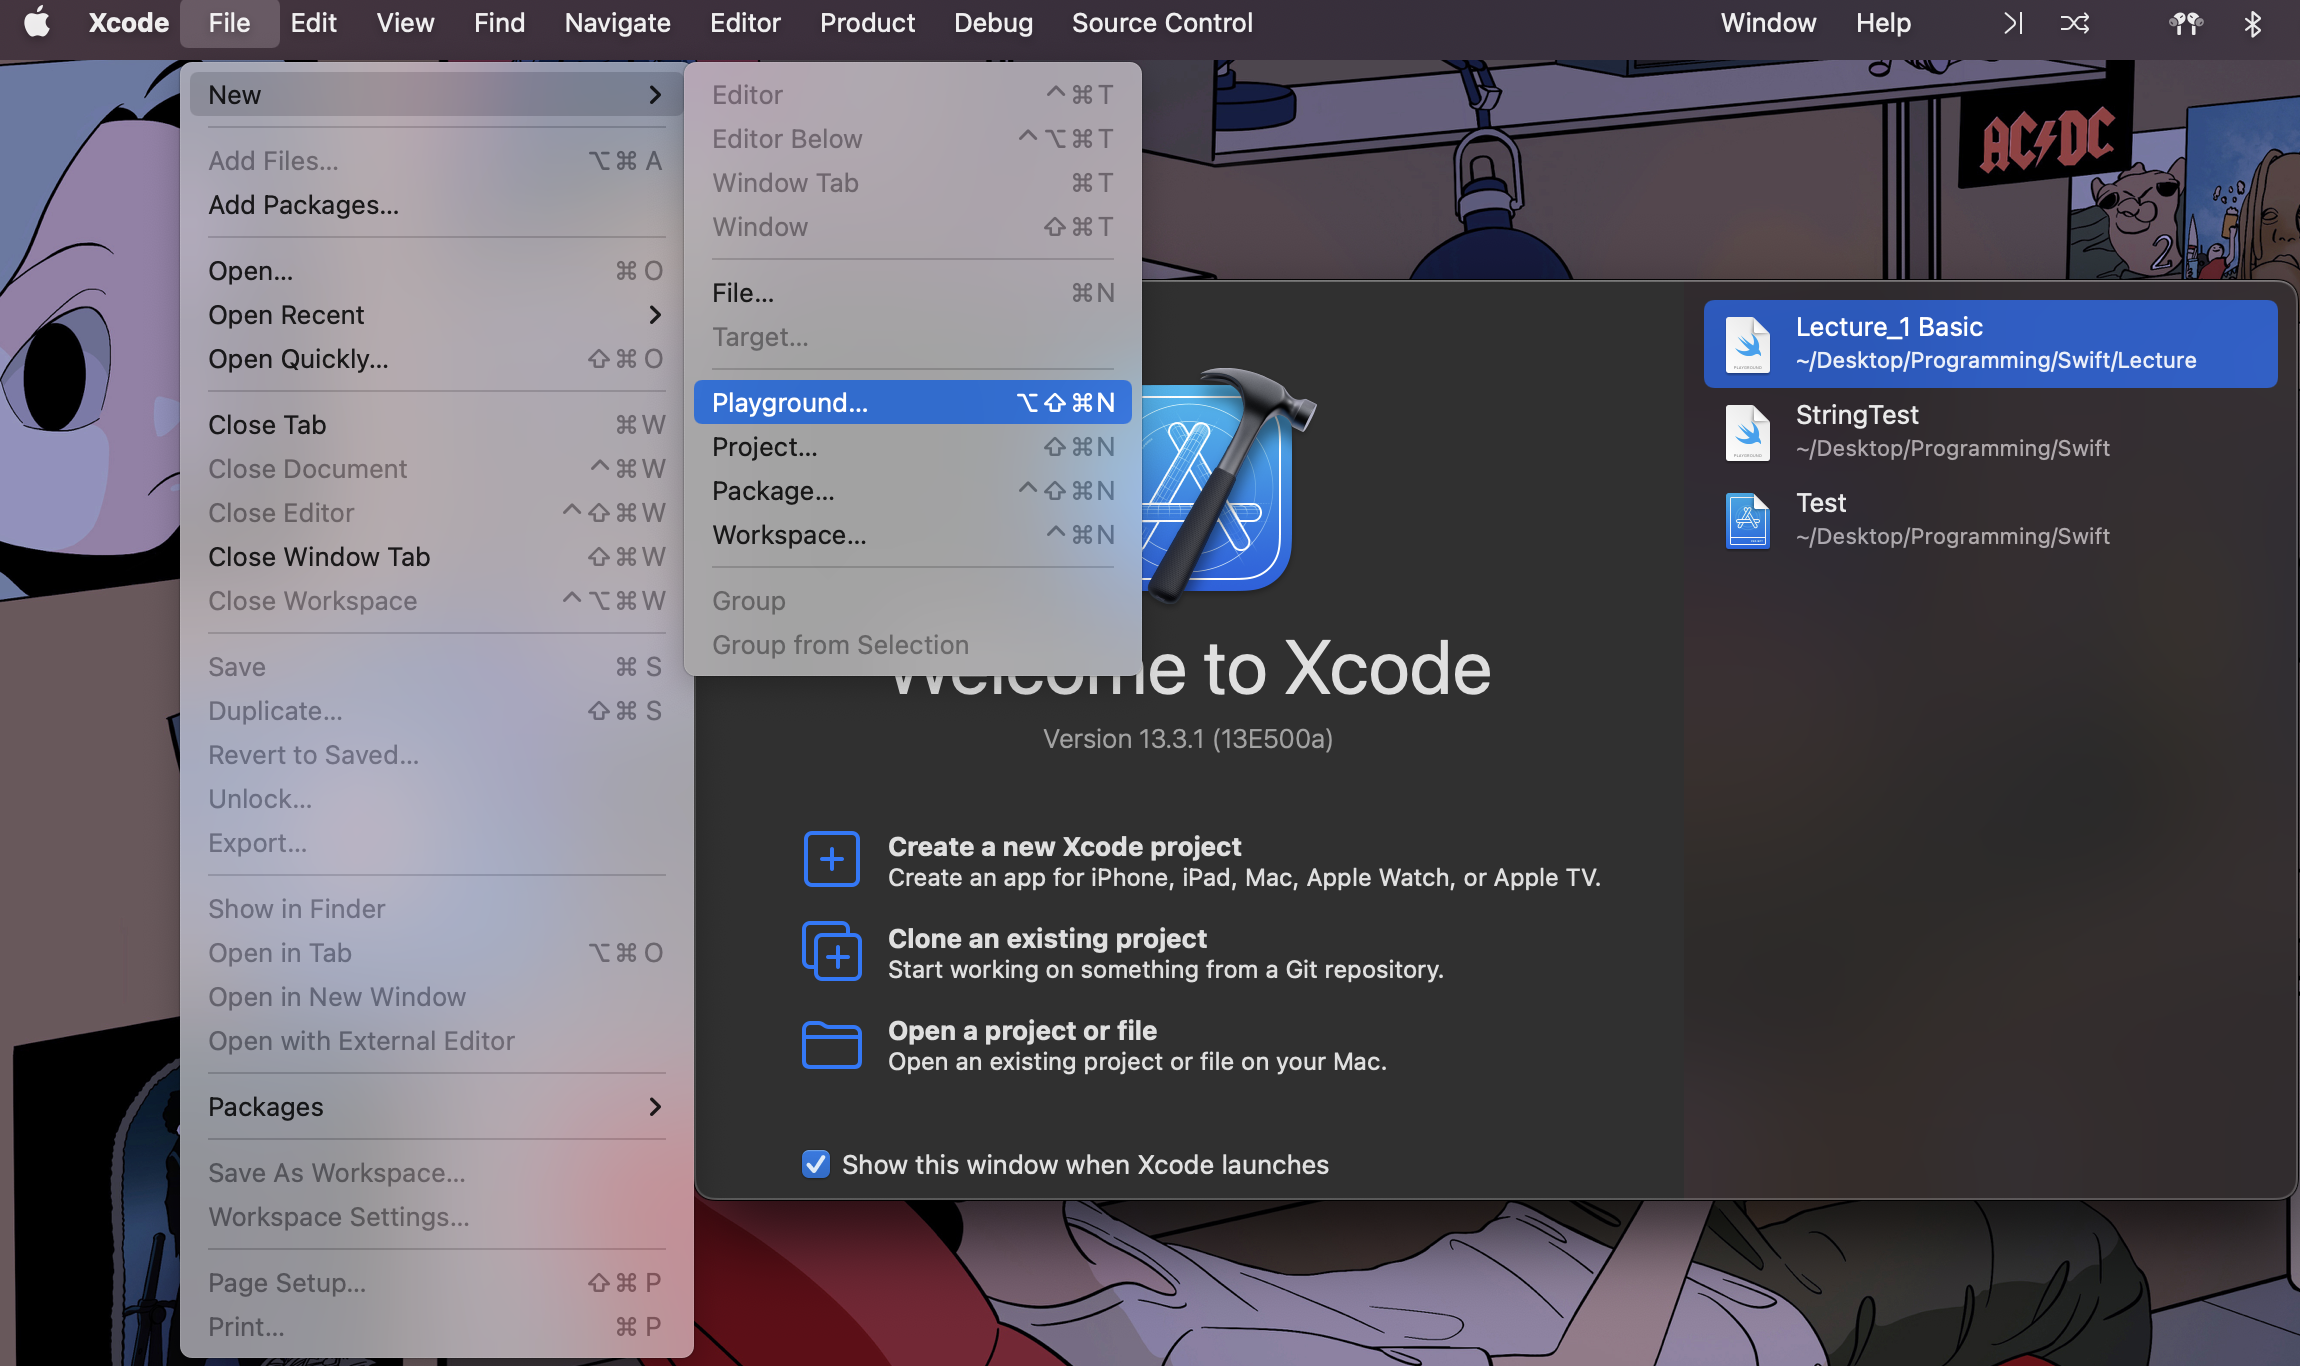Viewport: 2300px width, 1366px height.
Task: Click the plus icon for new Xcode project
Action: pos(831,859)
